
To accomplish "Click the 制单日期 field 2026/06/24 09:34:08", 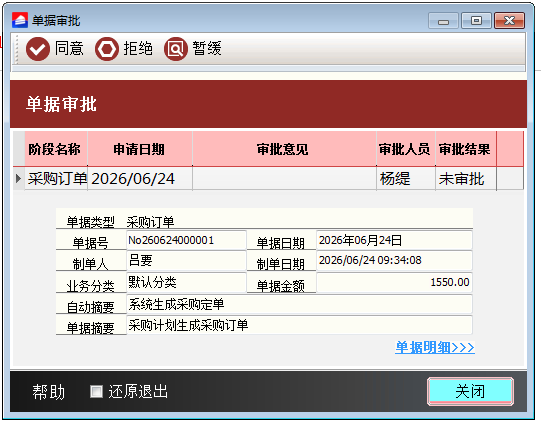I will [394, 260].
